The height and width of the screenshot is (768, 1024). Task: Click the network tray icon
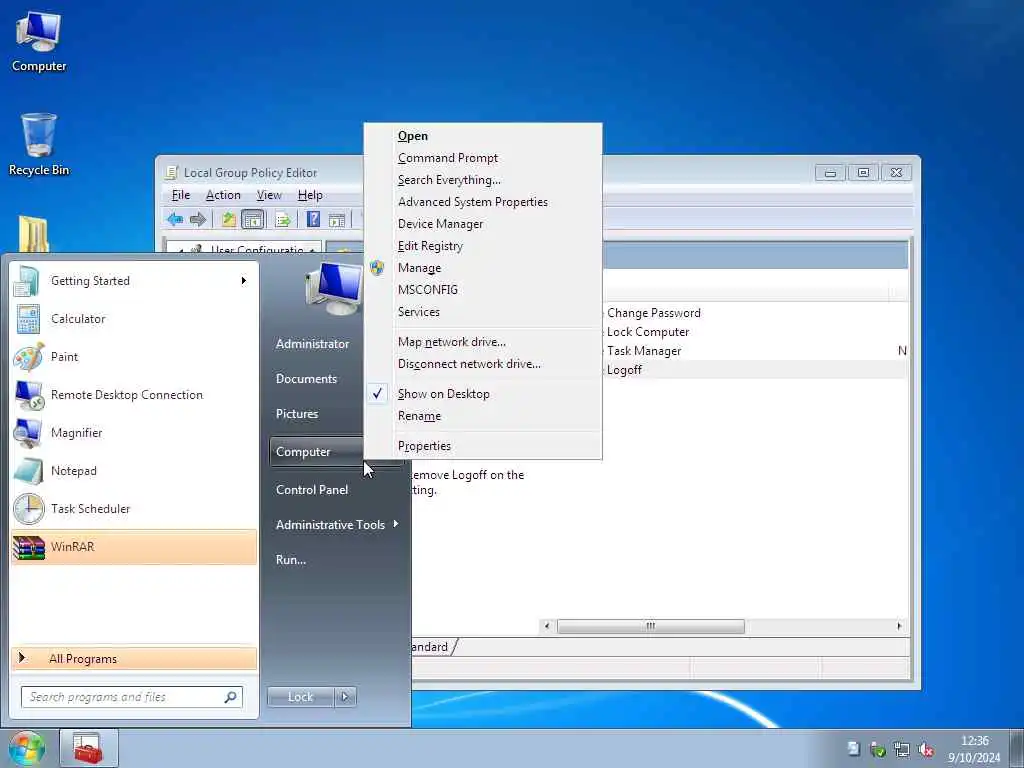(x=902, y=750)
